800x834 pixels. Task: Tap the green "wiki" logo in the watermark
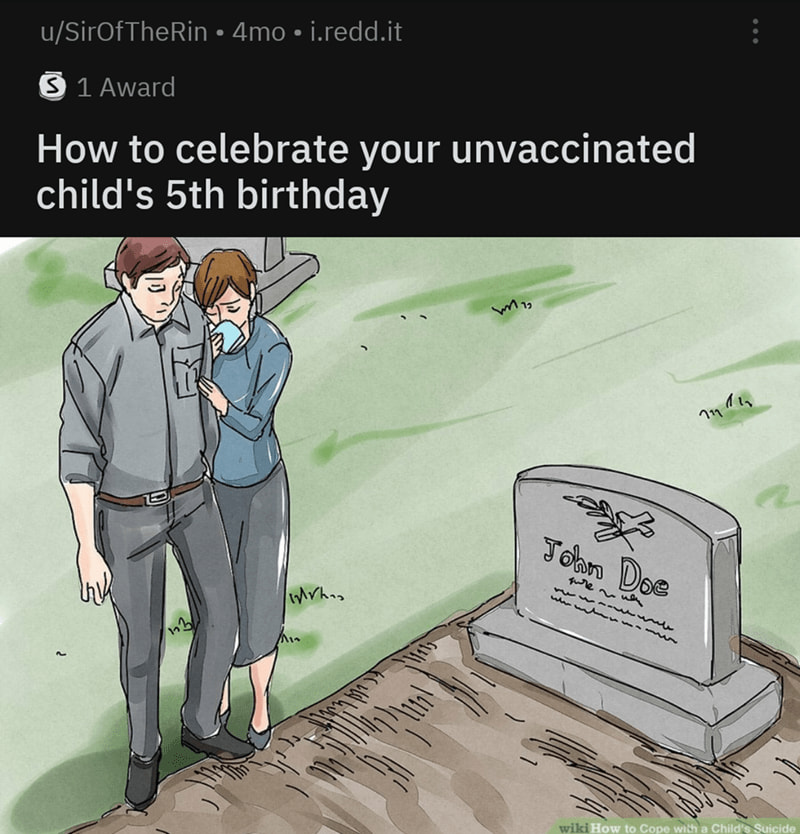[x=574, y=828]
